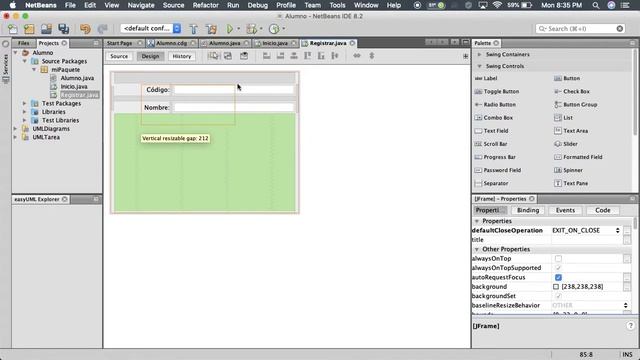
Task: Collapse the Other Properties section
Action: point(477,249)
